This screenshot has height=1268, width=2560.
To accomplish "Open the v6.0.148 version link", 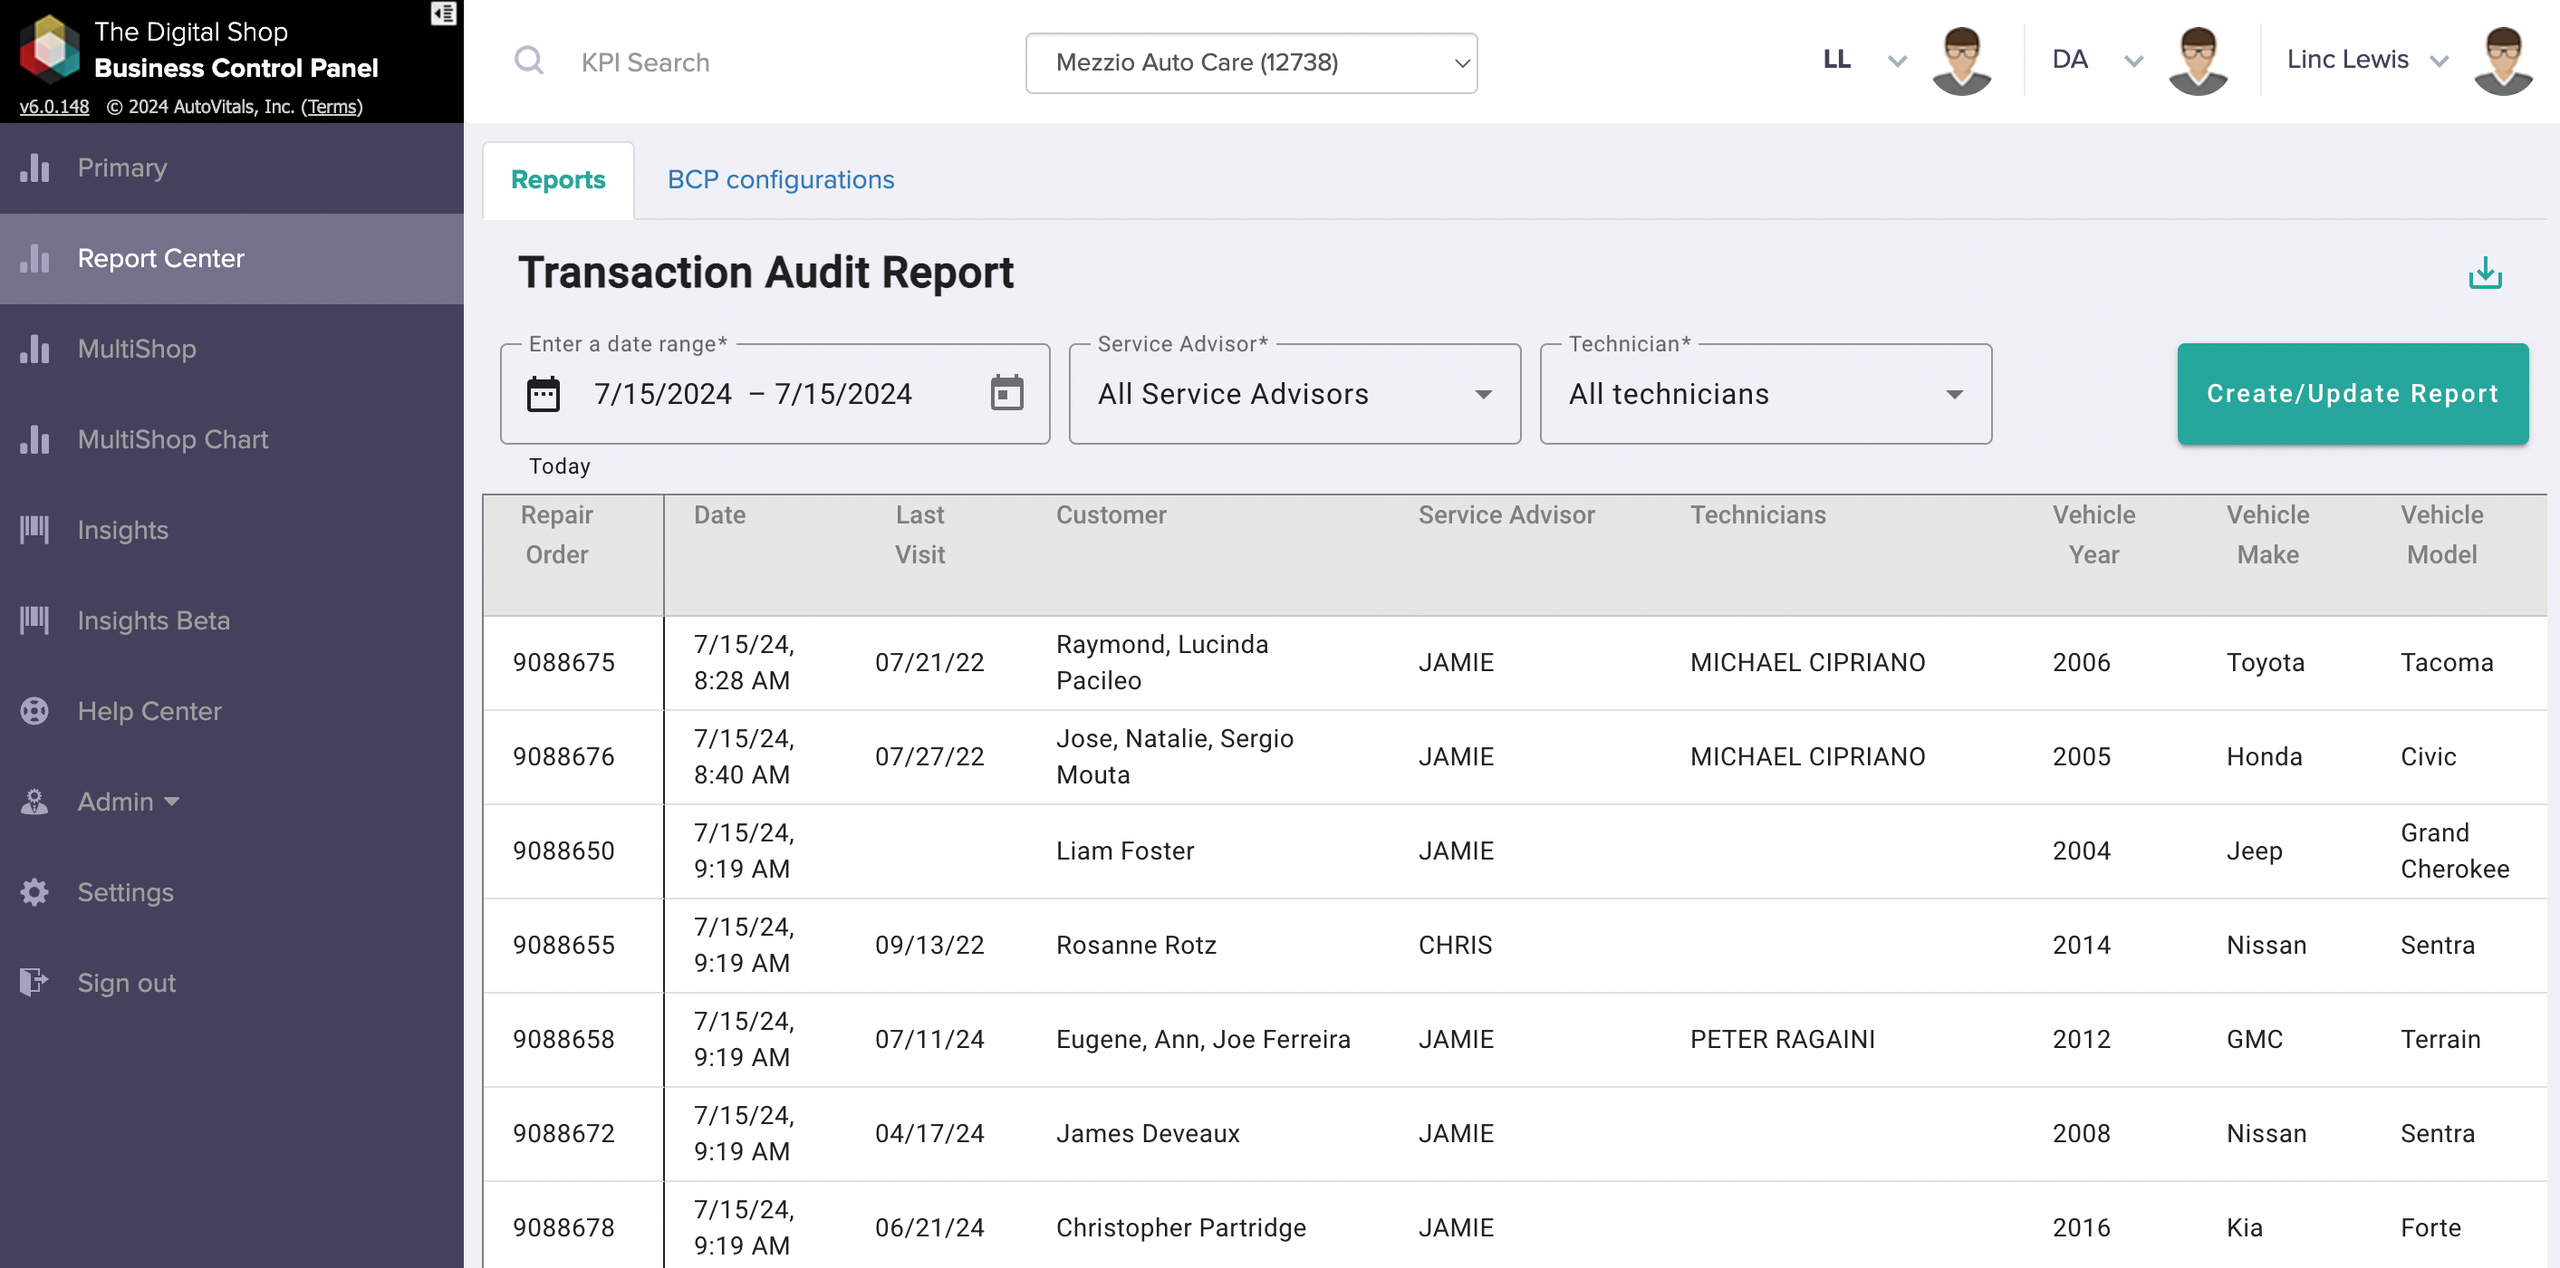I will pyautogui.click(x=54, y=106).
